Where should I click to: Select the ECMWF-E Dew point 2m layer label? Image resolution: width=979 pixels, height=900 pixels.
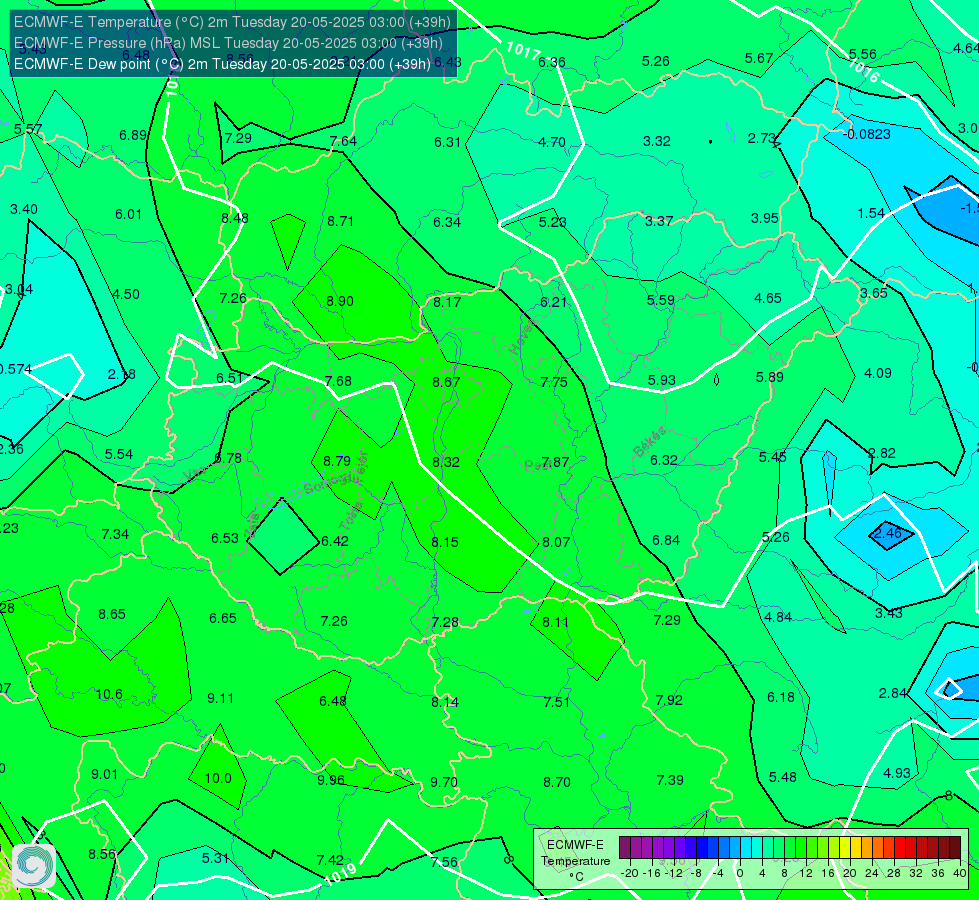pos(222,64)
